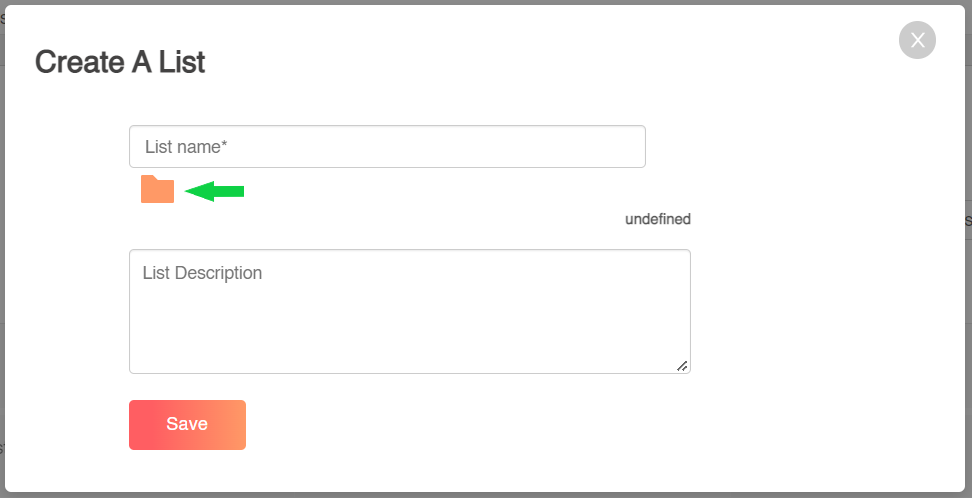This screenshot has width=972, height=498.
Task: Focus the List name field
Action: [387, 146]
